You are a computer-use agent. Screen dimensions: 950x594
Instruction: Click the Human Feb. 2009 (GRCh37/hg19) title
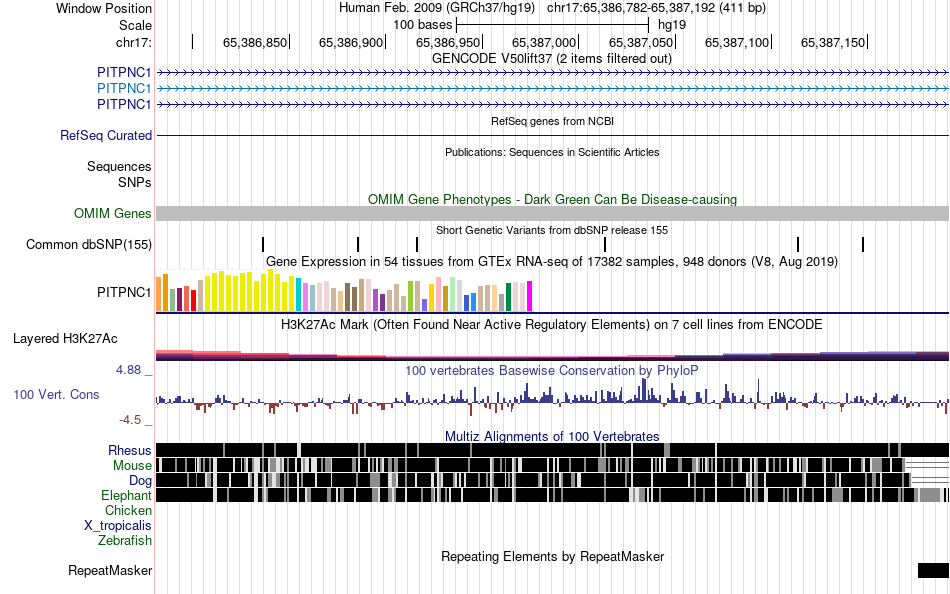437,8
